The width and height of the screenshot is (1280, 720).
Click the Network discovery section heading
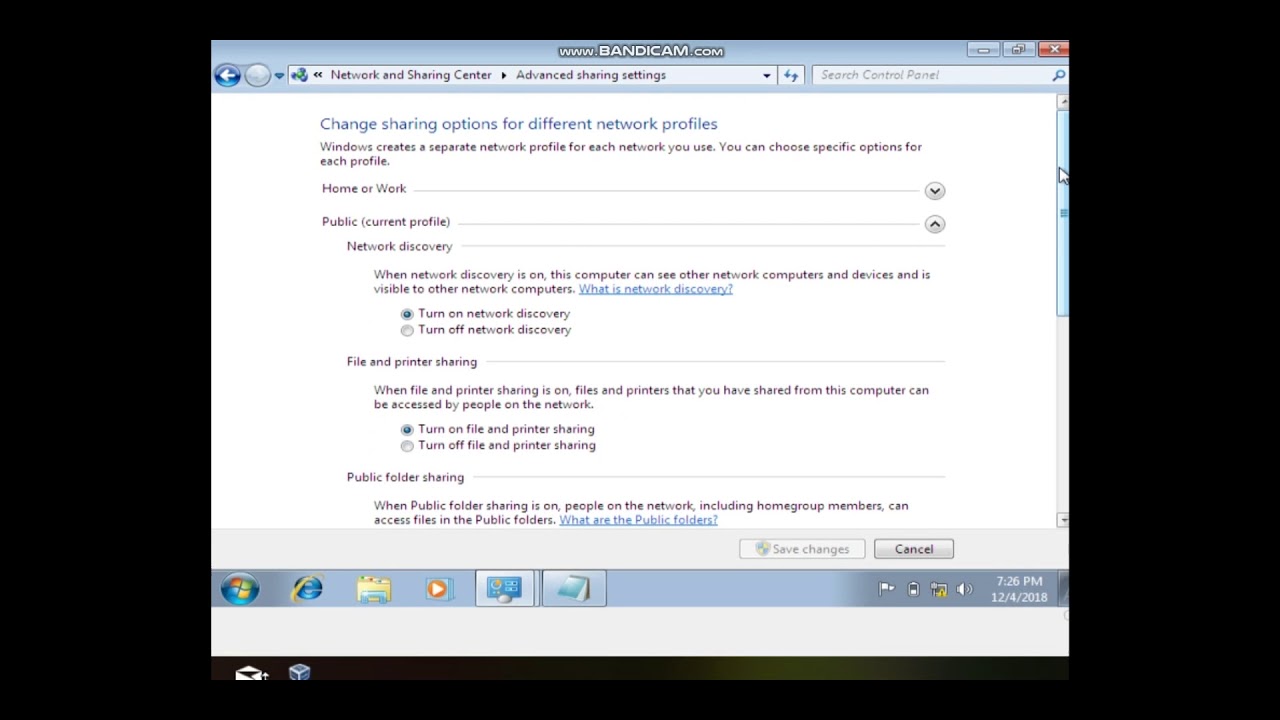pos(399,246)
